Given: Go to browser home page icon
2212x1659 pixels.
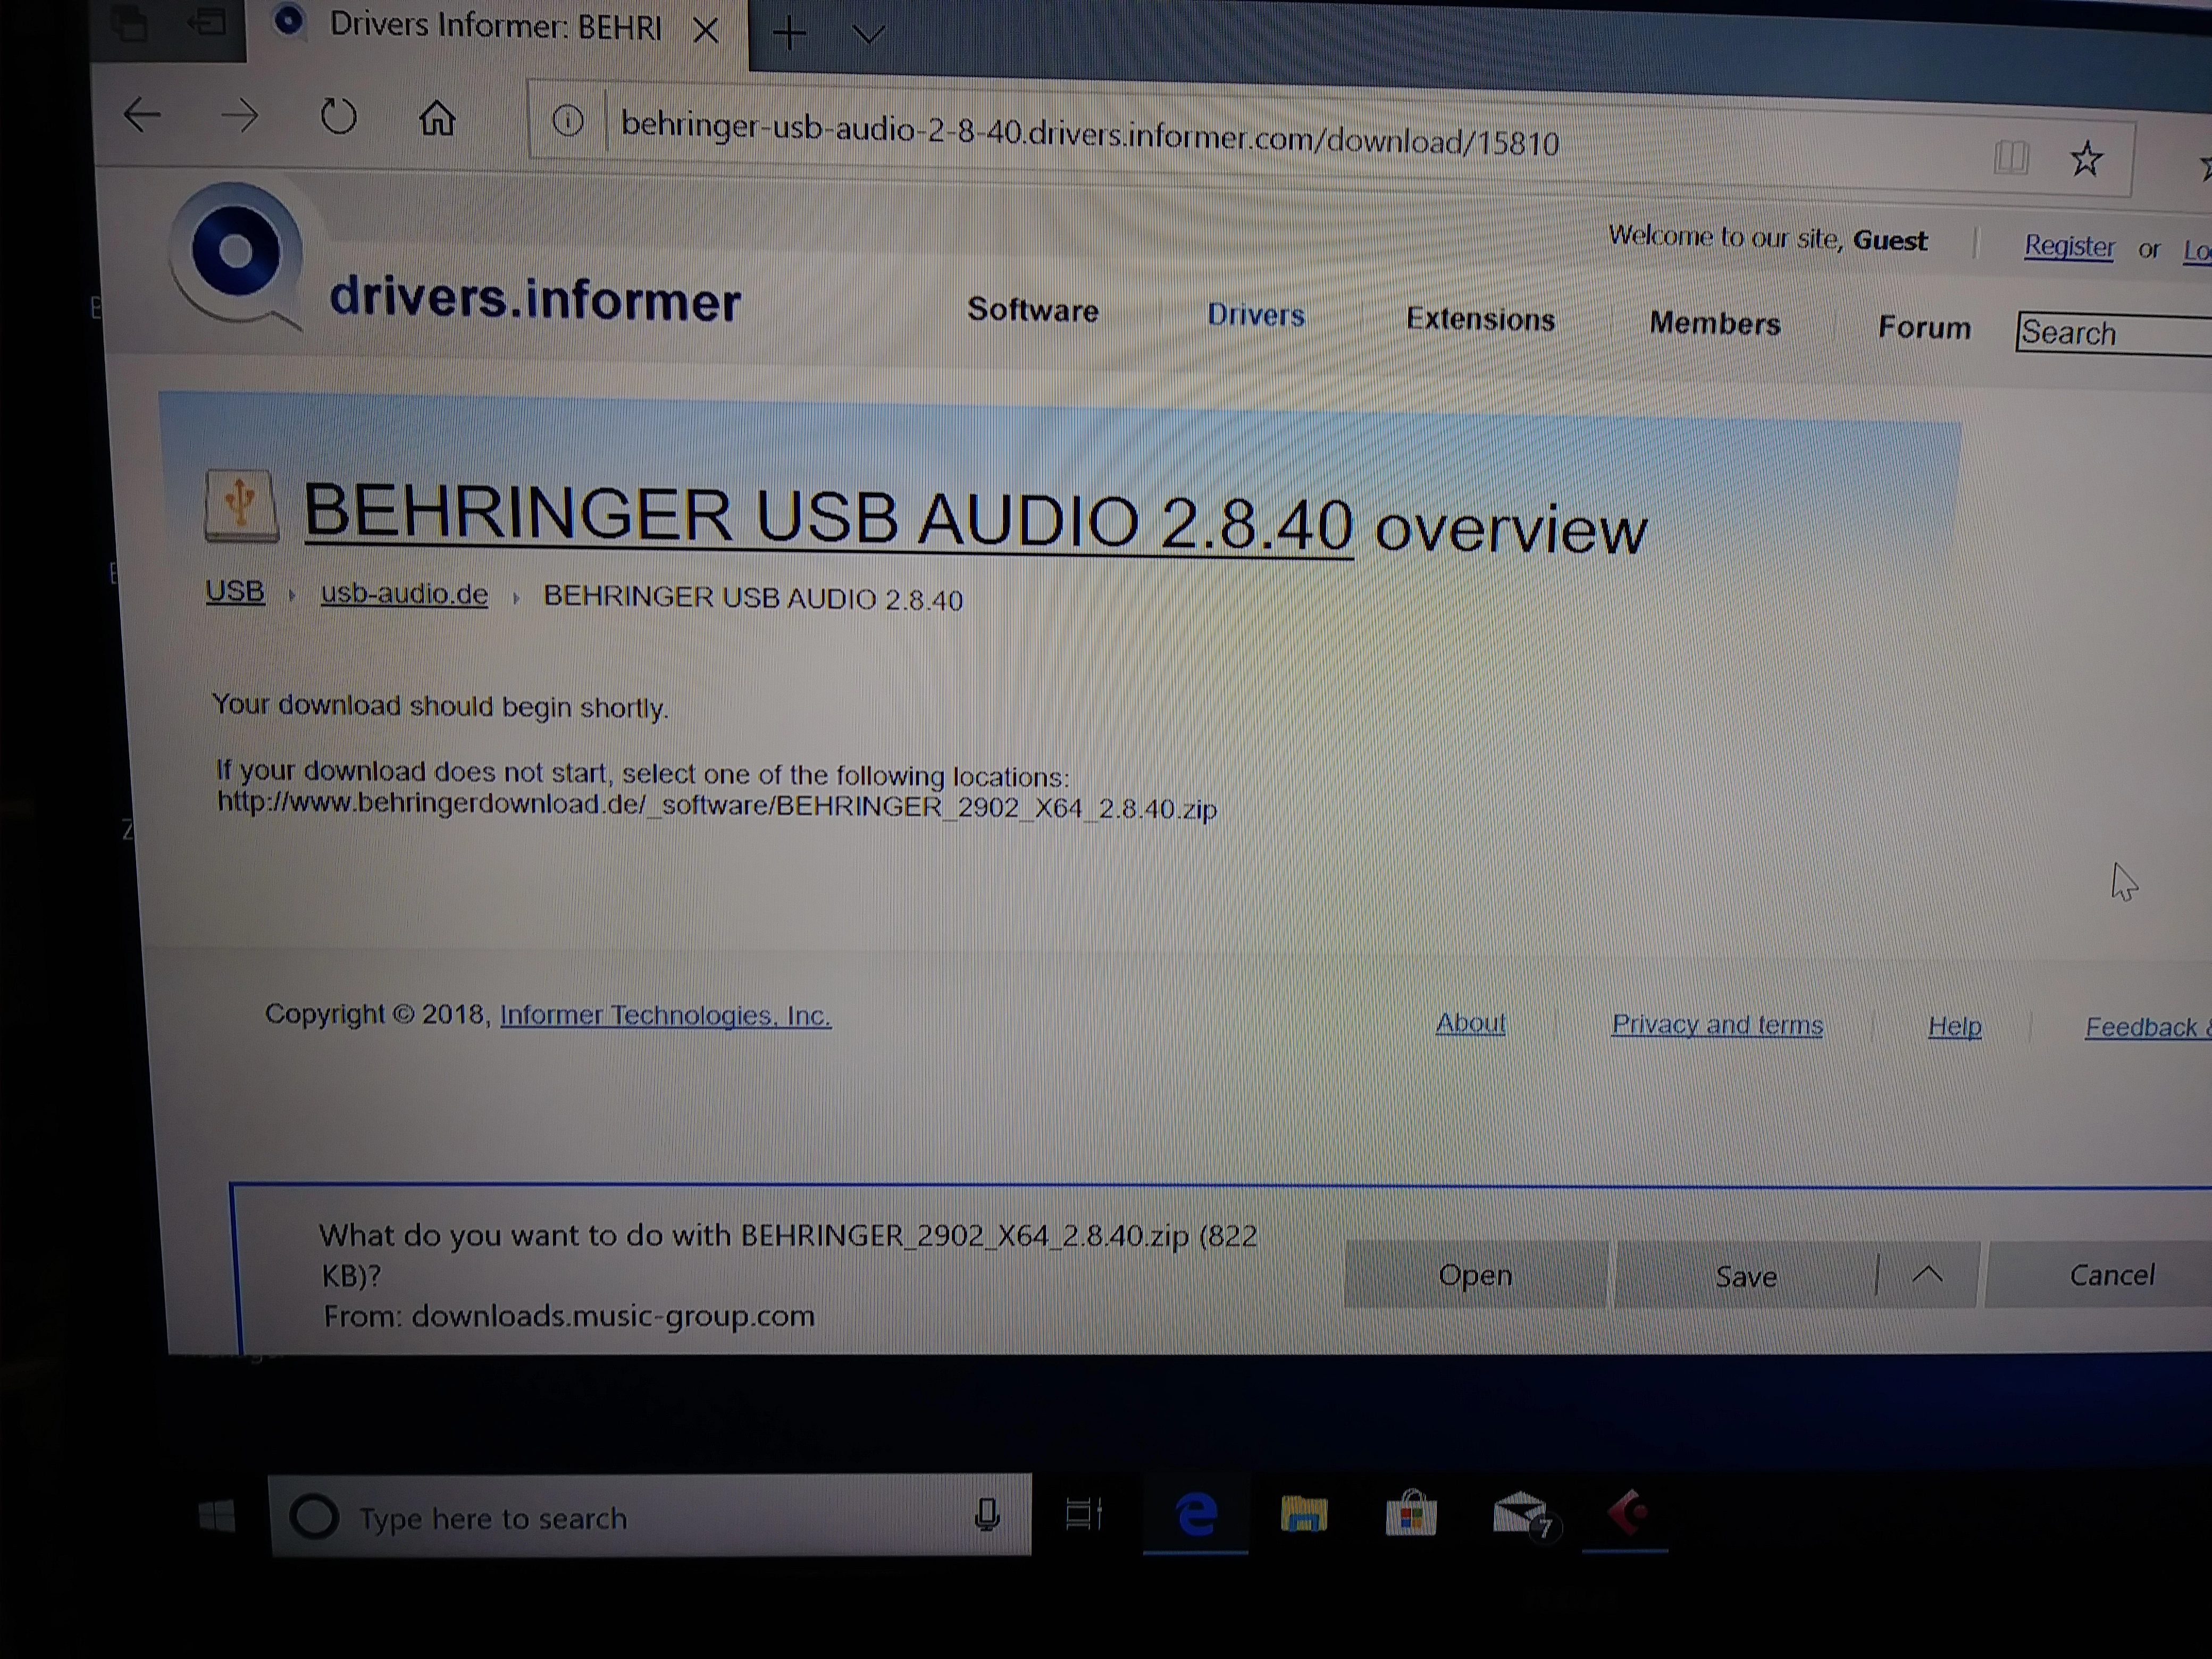Looking at the screenshot, I should (x=437, y=119).
